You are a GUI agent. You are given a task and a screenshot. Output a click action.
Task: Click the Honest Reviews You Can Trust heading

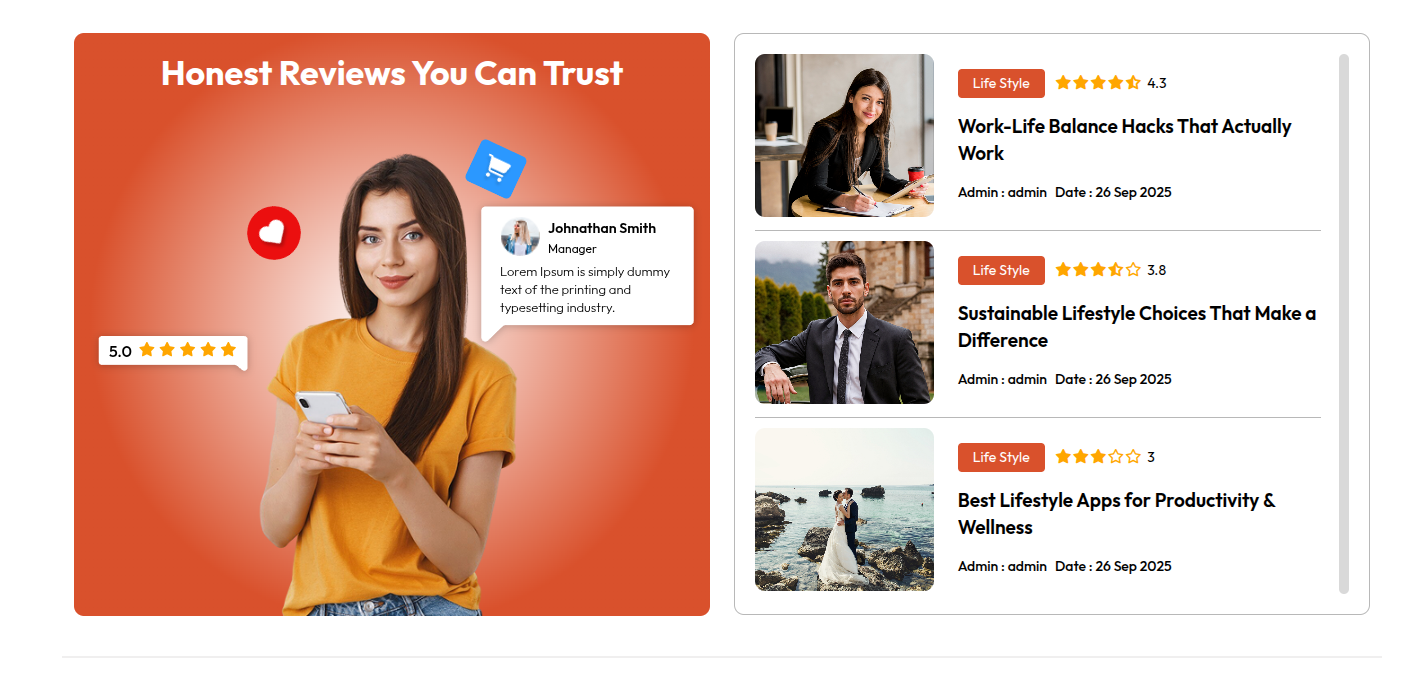[392, 73]
